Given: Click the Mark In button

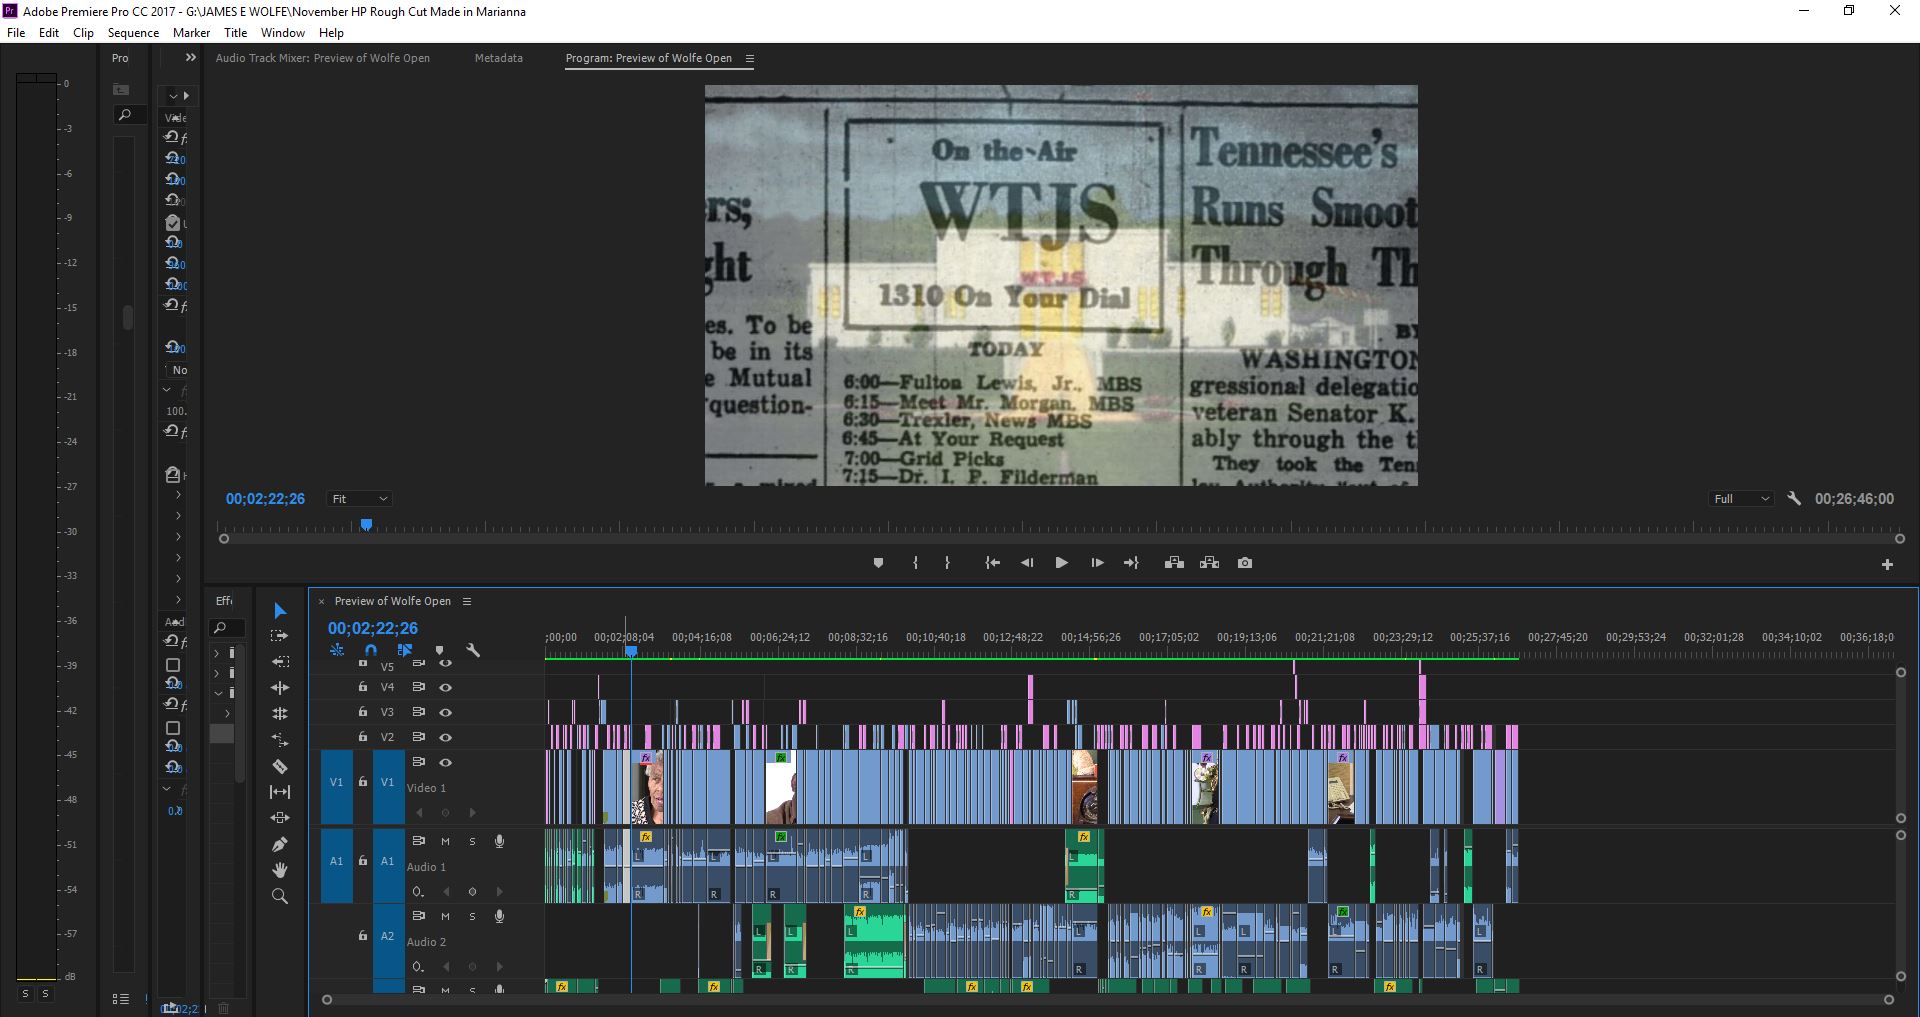Looking at the screenshot, I should (915, 563).
